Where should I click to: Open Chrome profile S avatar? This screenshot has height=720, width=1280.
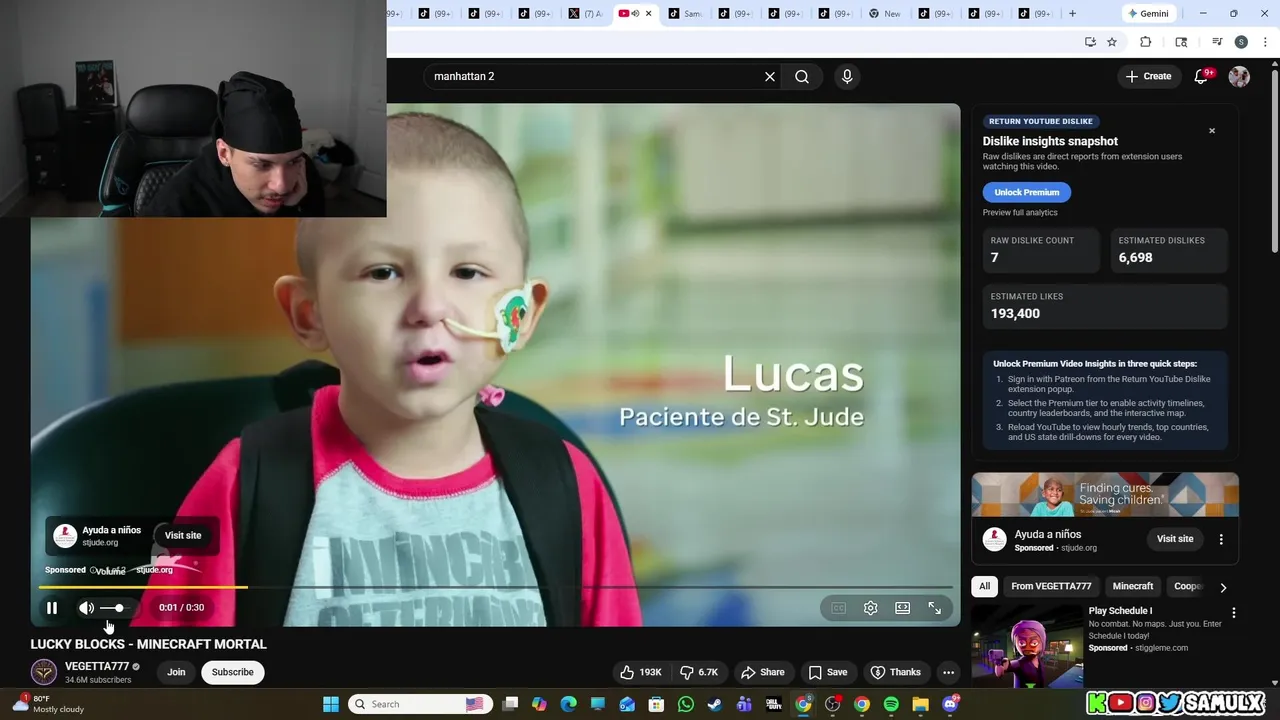(x=1241, y=42)
